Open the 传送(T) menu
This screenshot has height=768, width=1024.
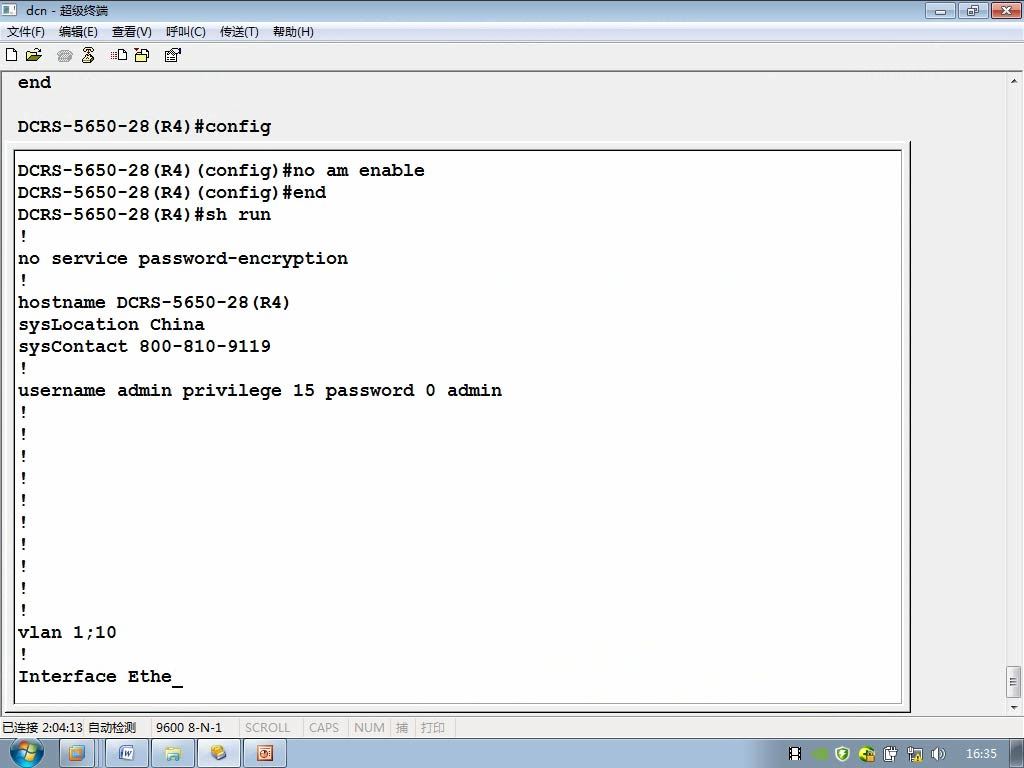[x=239, y=31]
